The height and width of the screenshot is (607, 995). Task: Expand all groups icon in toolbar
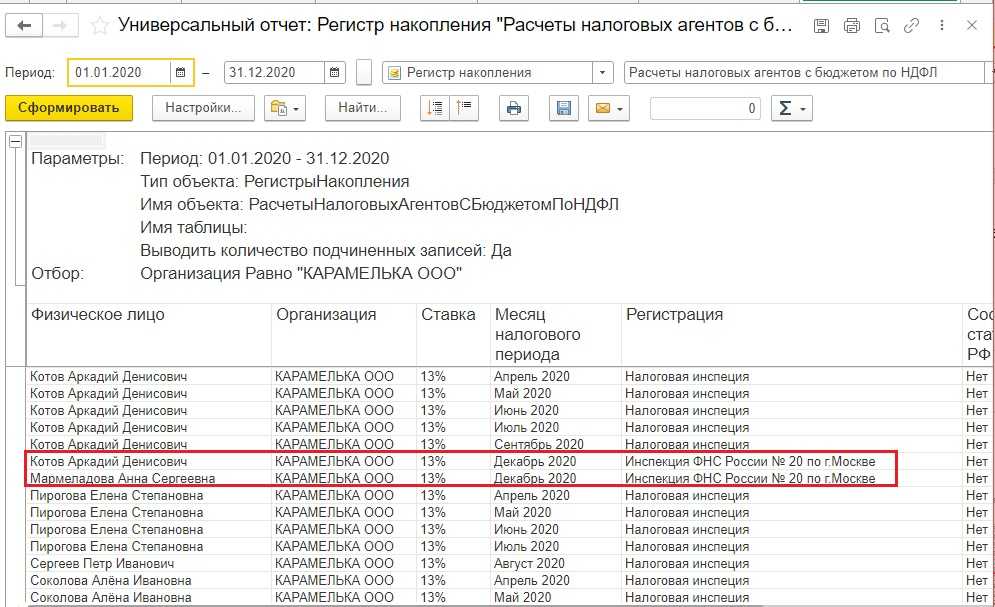[435, 108]
